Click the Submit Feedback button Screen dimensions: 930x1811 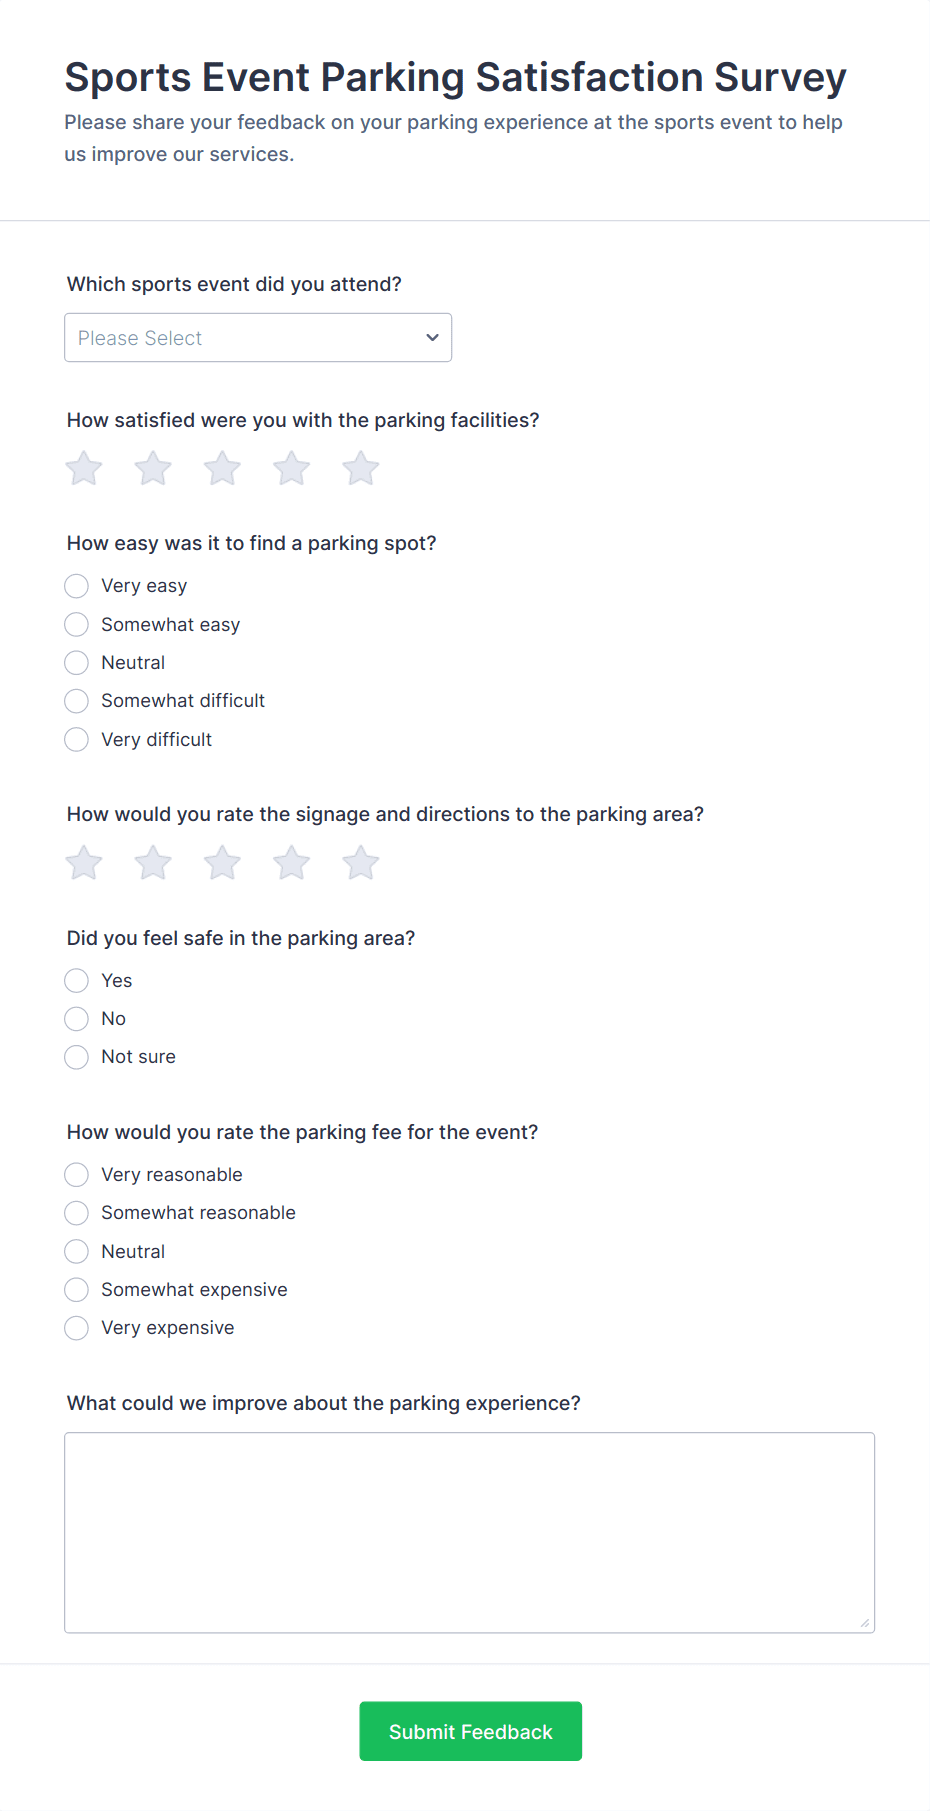(x=470, y=1731)
